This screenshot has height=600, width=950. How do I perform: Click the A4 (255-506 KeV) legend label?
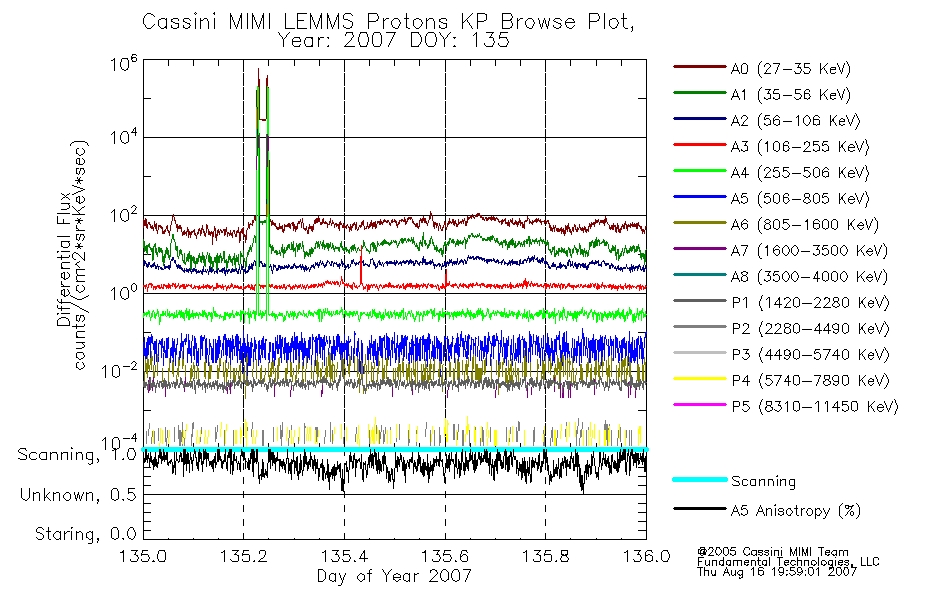800,173
